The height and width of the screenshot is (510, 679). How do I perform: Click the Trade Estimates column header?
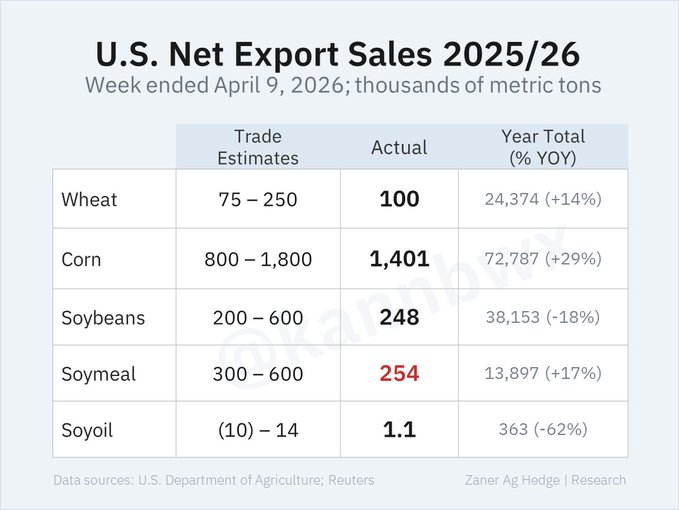[259, 147]
